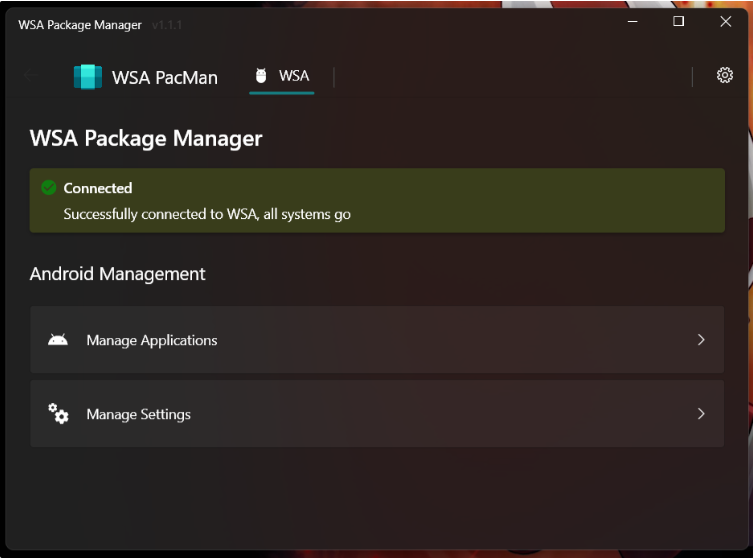
Task: Minimize the WSA Package Manager window
Action: (x=633, y=22)
